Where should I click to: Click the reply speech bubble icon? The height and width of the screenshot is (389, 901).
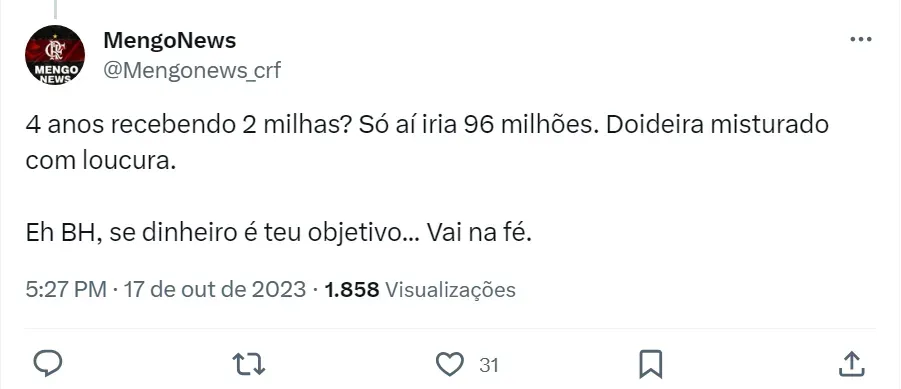pyautogui.click(x=48, y=363)
